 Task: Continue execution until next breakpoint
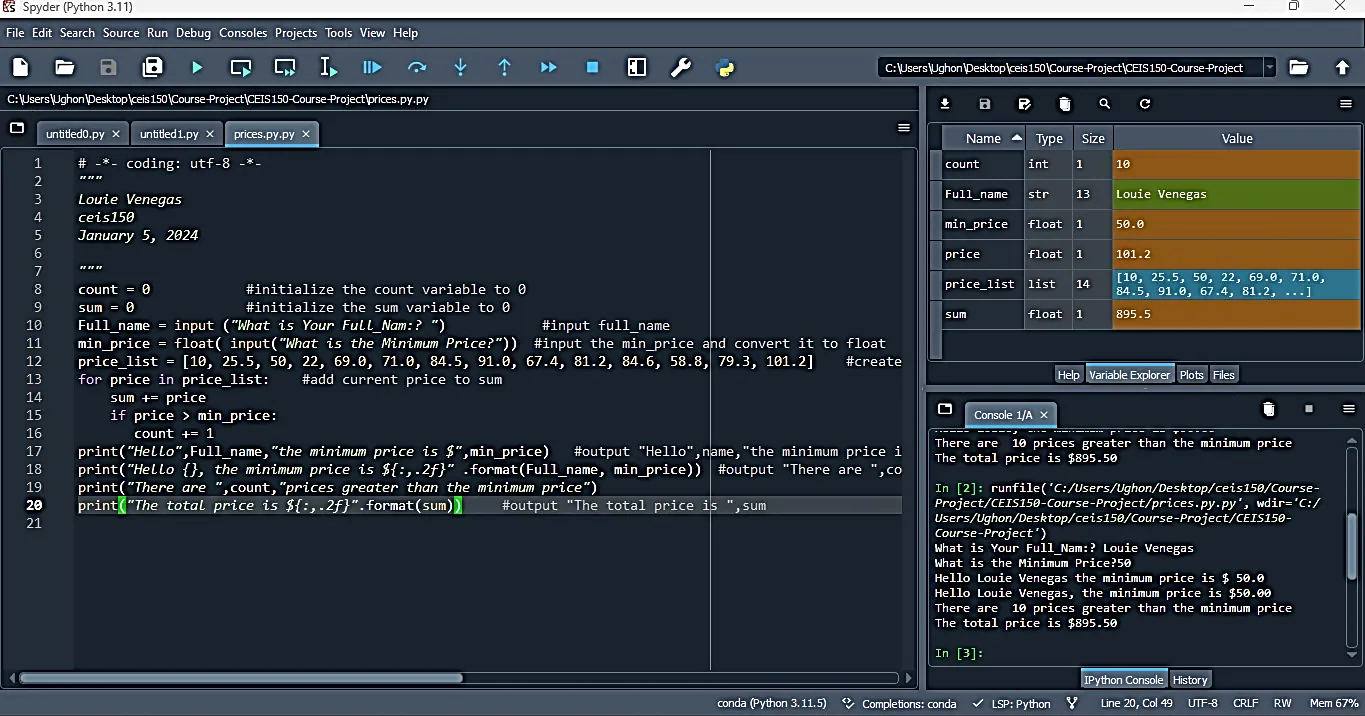point(548,67)
